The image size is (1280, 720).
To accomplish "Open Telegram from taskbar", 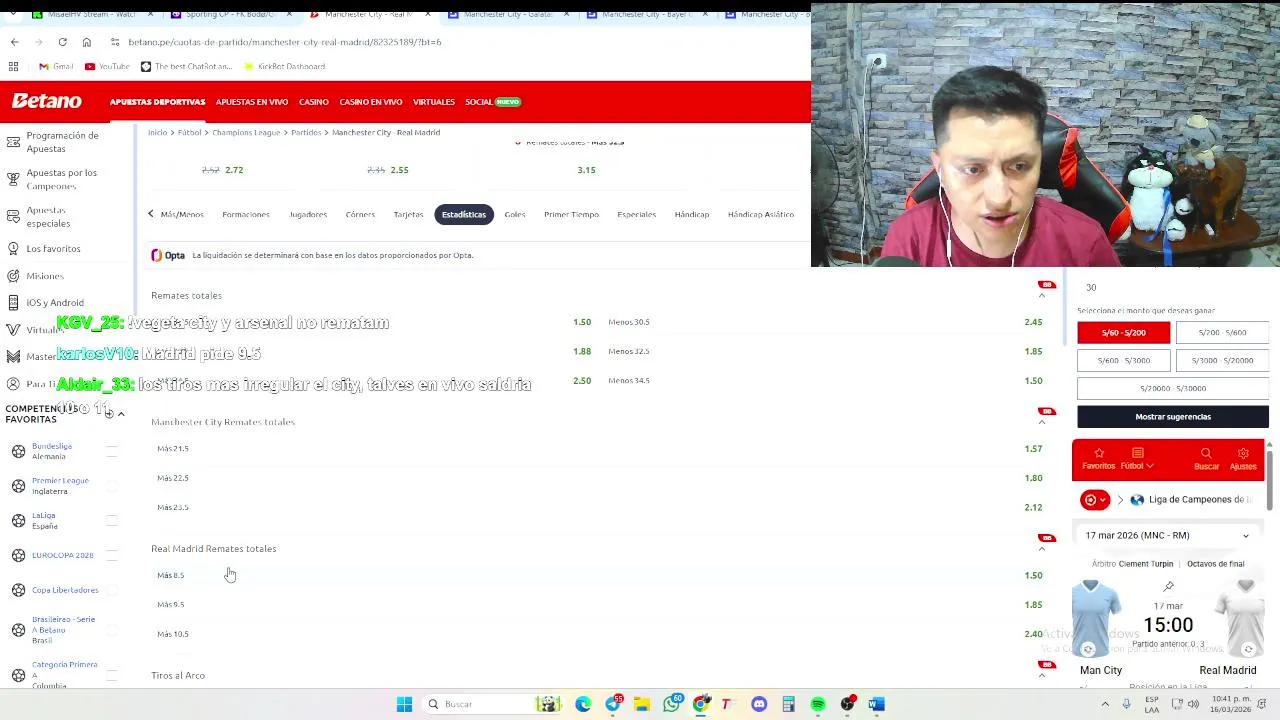I will point(613,704).
